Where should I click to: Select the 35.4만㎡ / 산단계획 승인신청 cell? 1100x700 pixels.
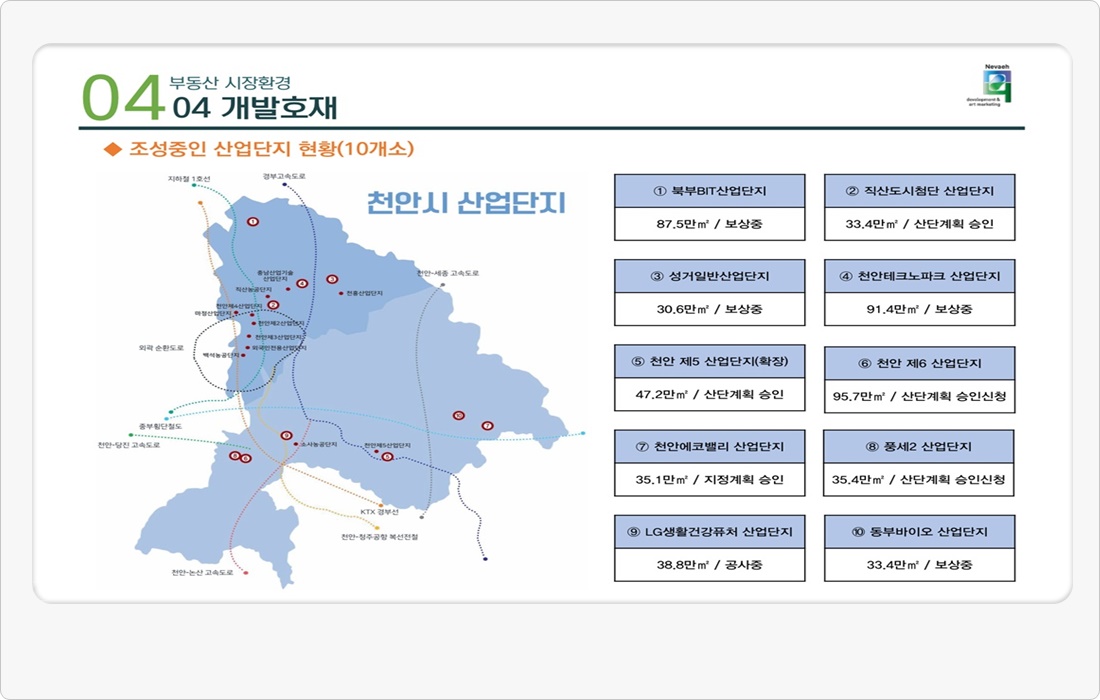coord(919,480)
